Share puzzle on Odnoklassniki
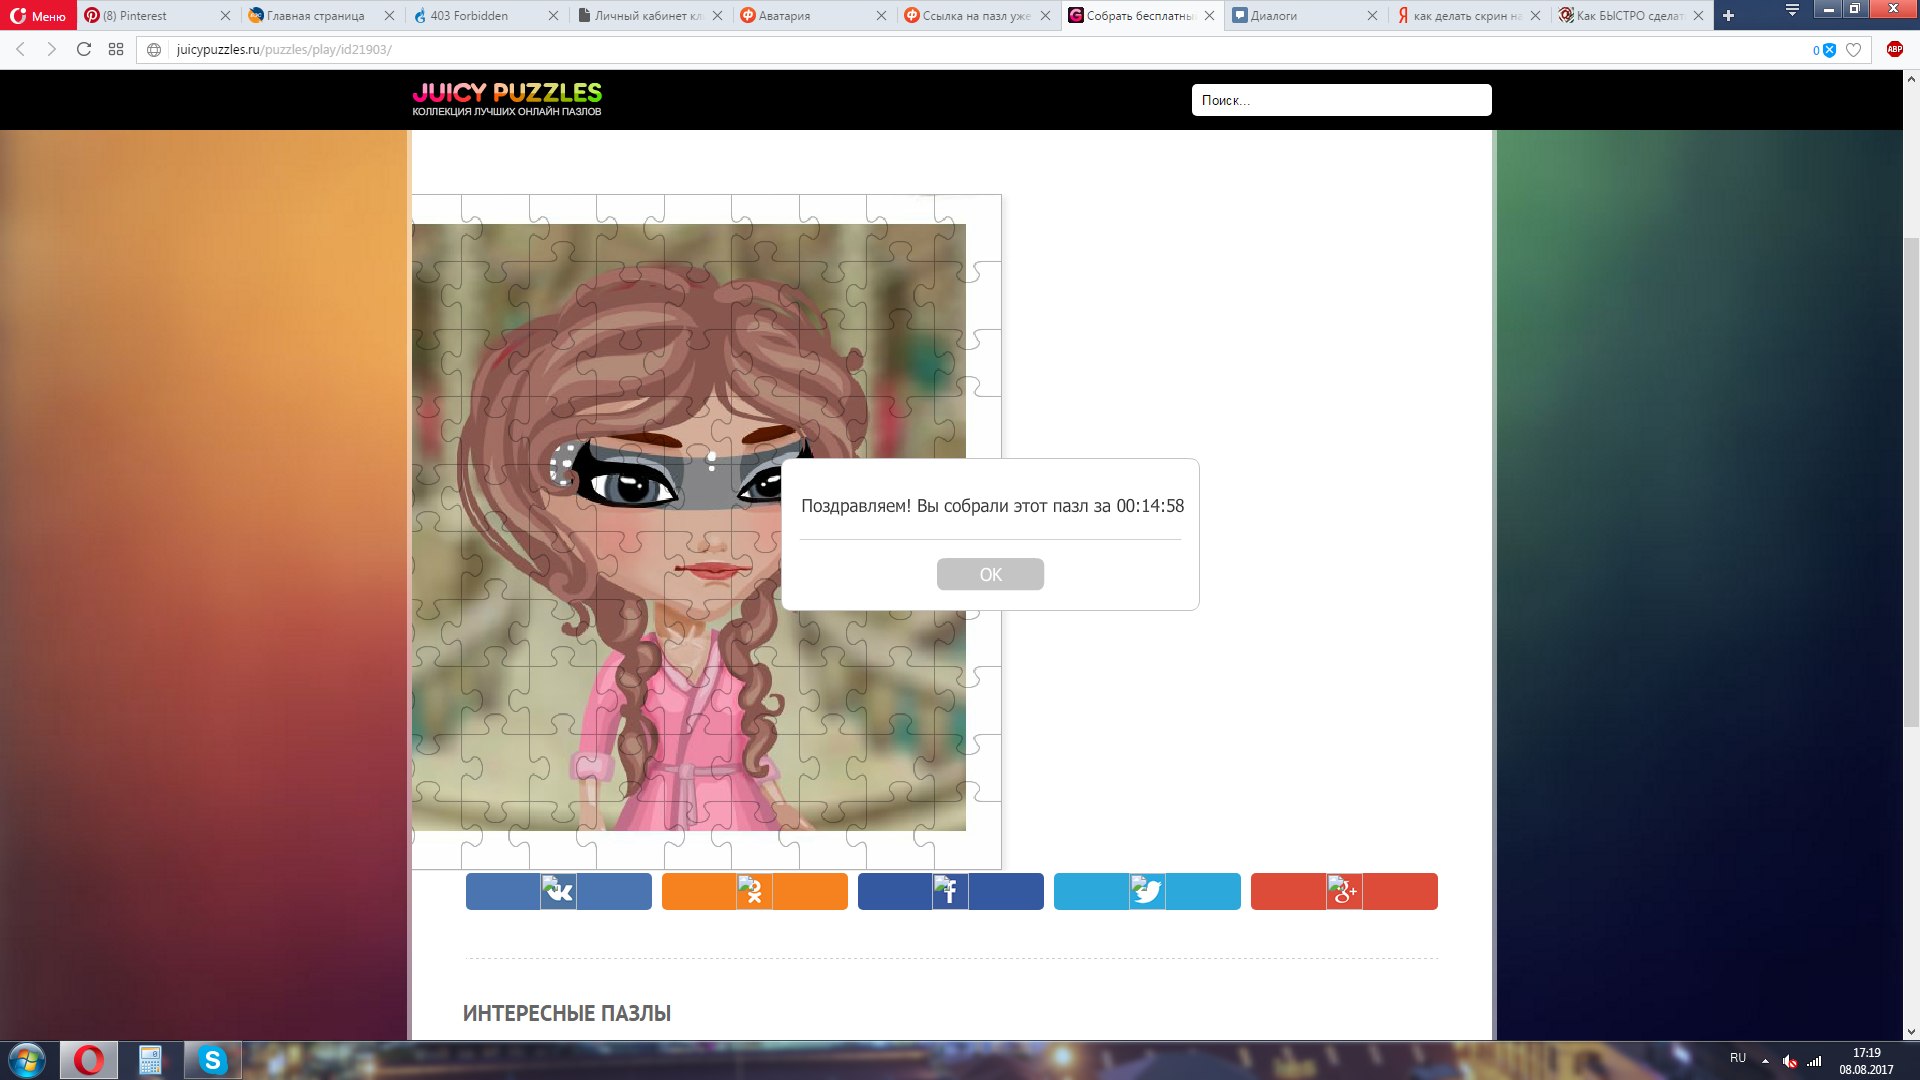Screen dimensions: 1920x1080 (754, 891)
